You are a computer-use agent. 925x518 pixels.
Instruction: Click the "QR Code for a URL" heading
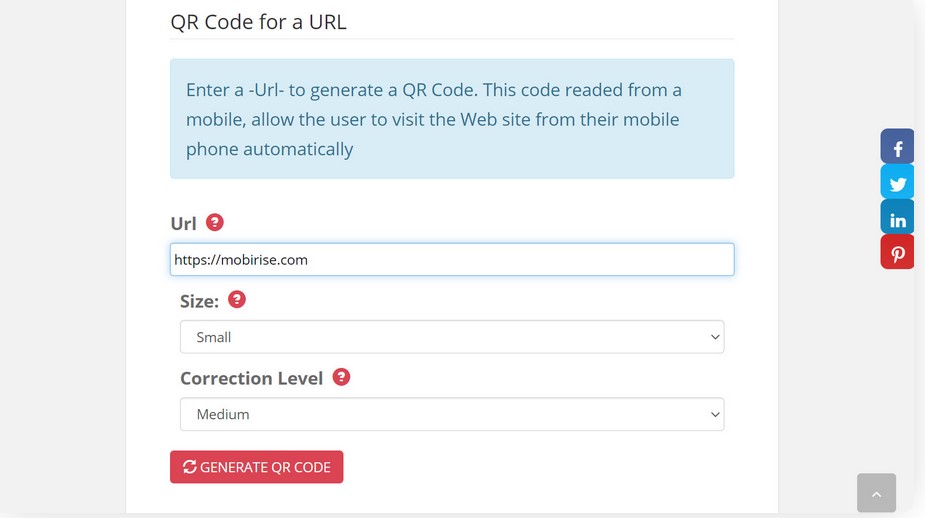(258, 21)
